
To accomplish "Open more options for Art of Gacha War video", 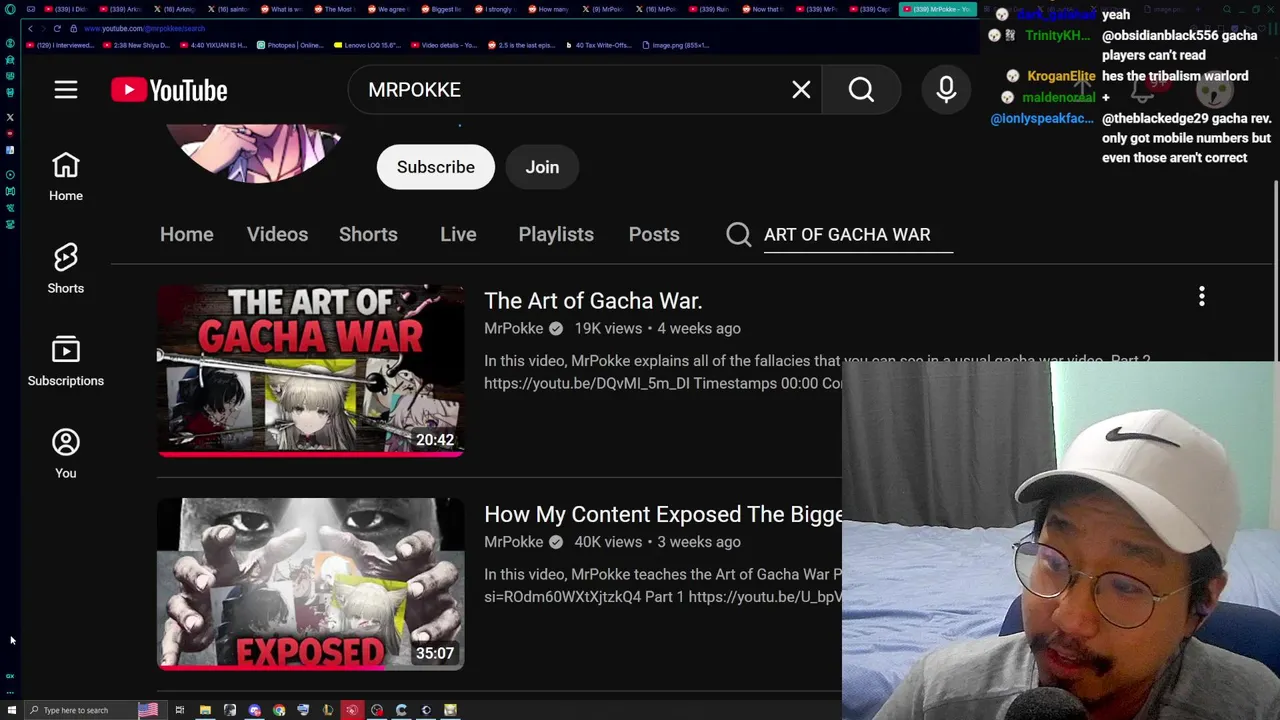I will (1202, 296).
